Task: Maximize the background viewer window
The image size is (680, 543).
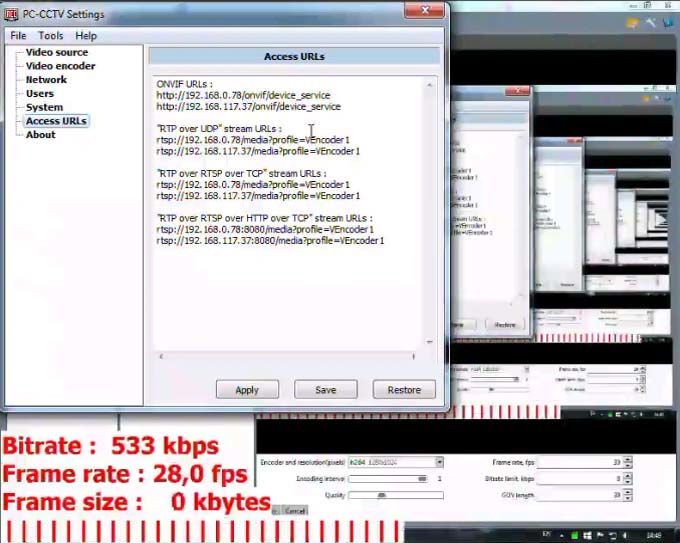Action: (647, 5)
